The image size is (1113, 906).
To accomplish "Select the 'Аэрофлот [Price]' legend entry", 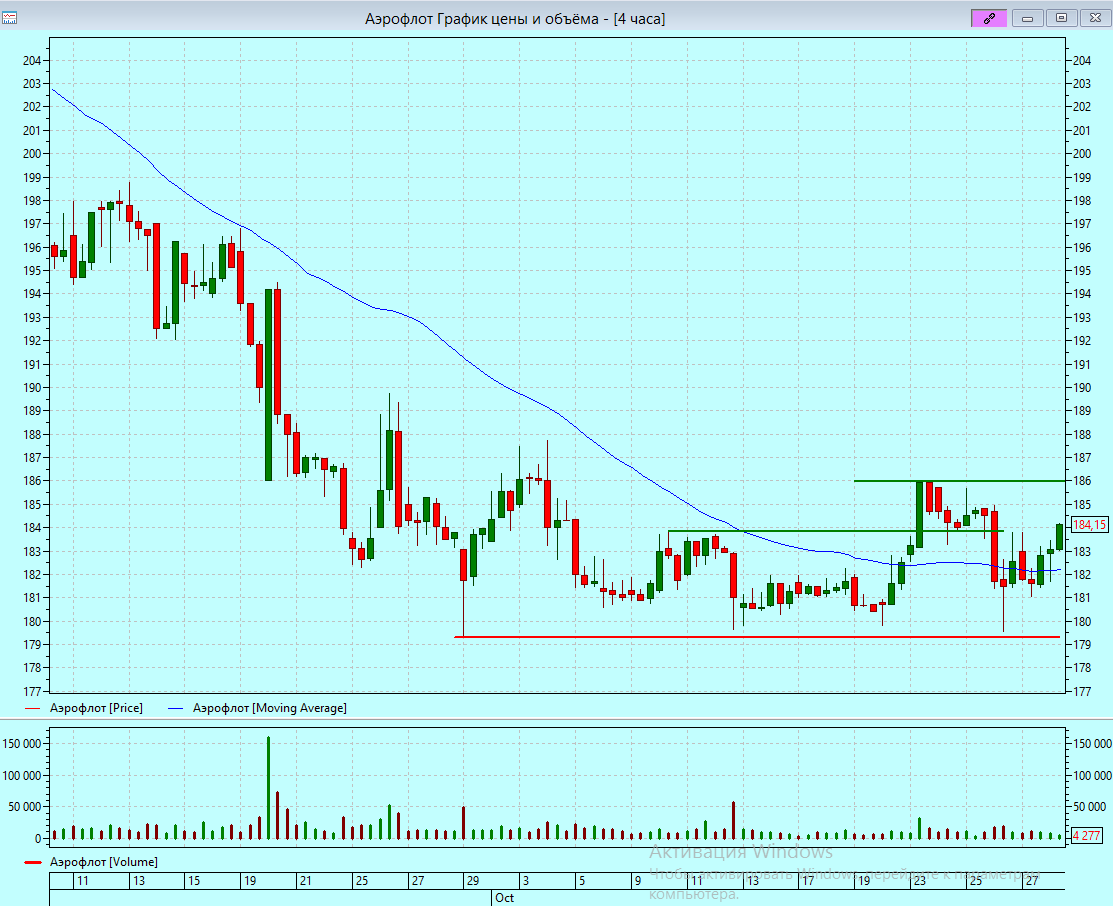I will (x=96, y=708).
